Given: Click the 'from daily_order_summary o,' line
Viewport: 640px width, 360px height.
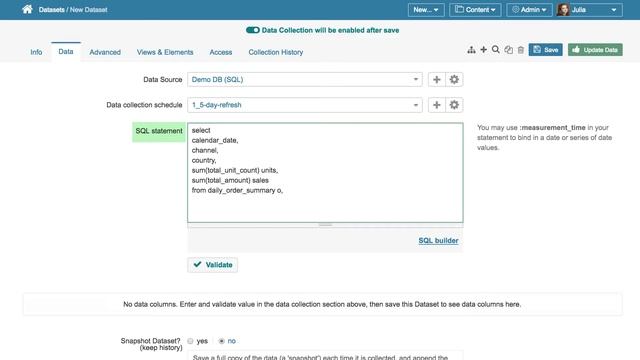Looking at the screenshot, I should pos(237,190).
